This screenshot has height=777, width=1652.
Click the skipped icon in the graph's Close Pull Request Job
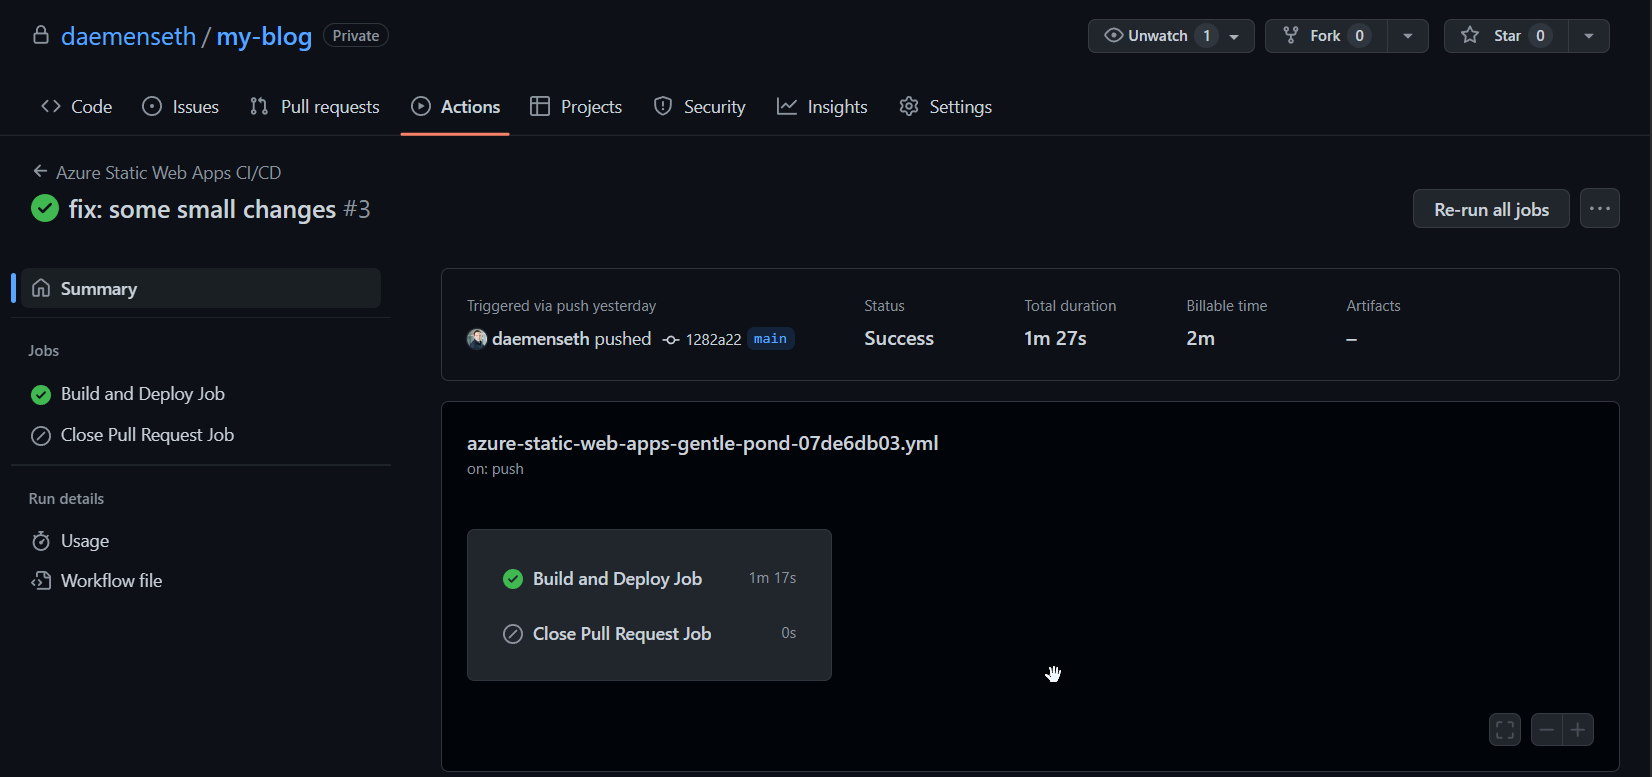[513, 634]
